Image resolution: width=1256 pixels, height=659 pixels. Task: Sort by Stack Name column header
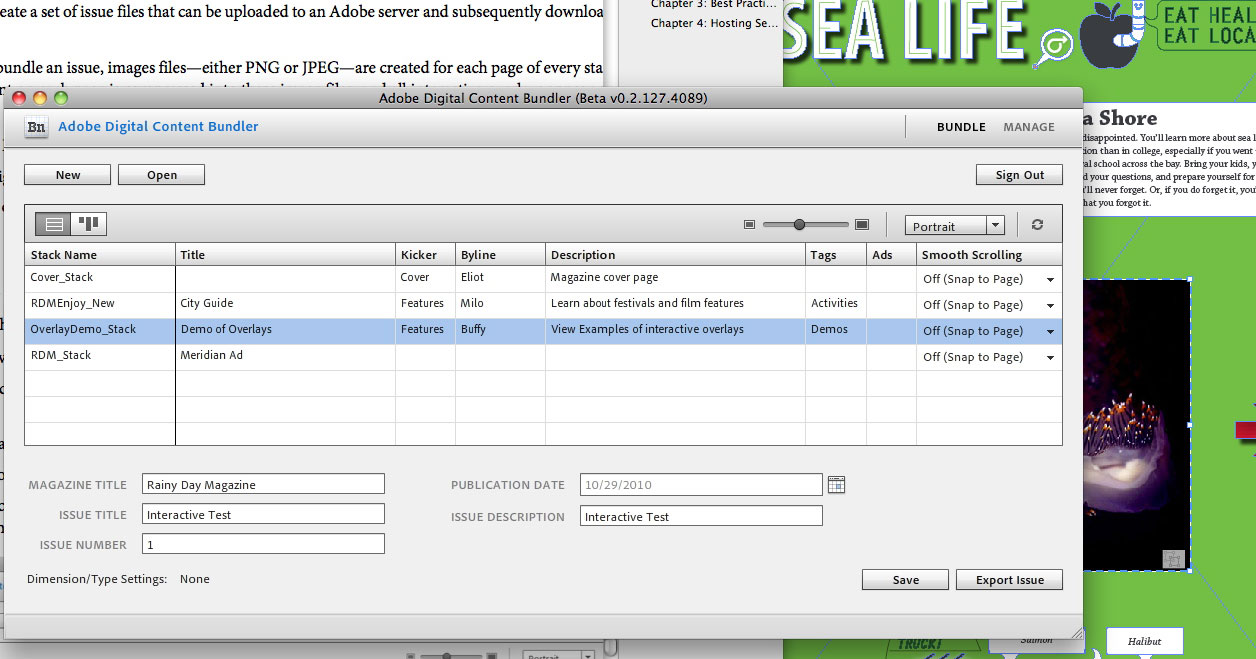100,255
